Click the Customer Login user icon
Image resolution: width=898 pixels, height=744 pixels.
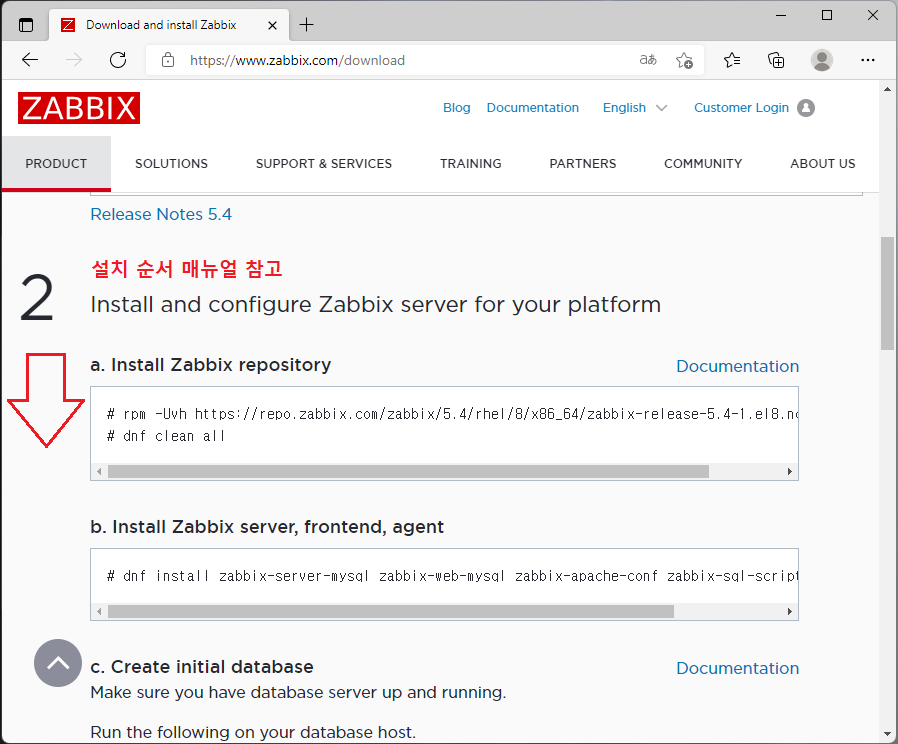pyautogui.click(x=806, y=108)
